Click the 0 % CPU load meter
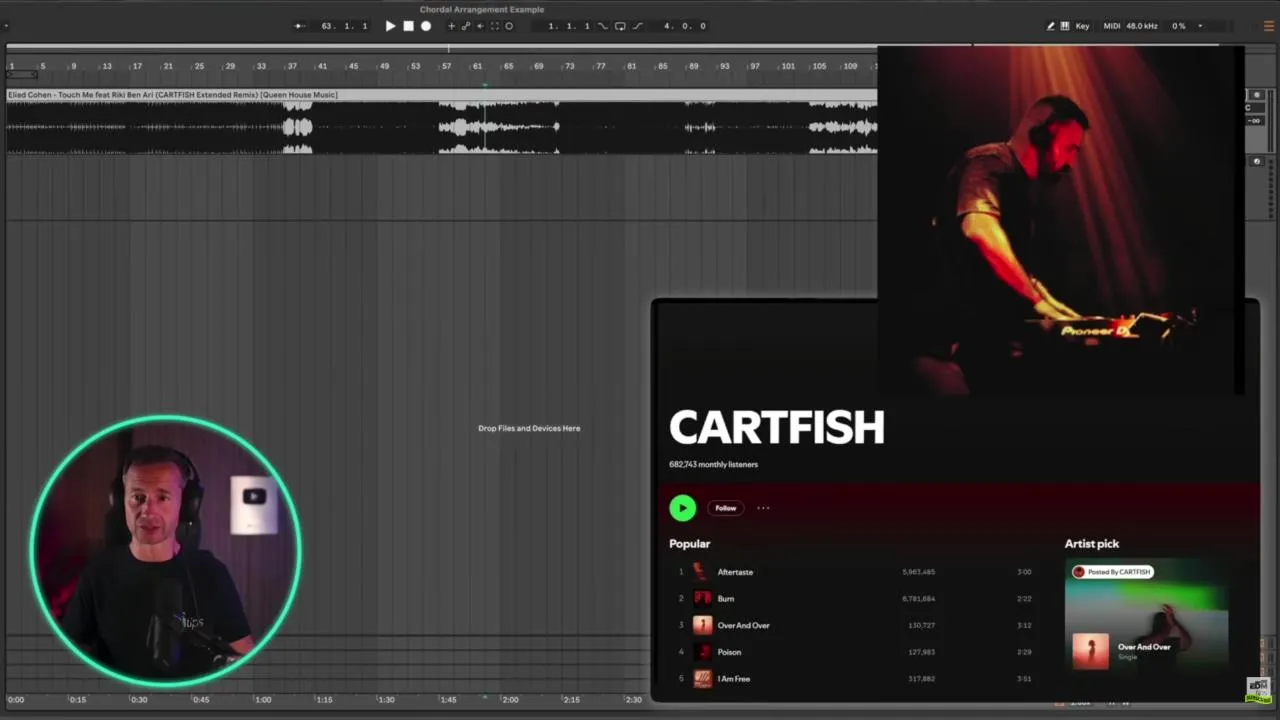This screenshot has width=1280, height=720. (x=1179, y=26)
